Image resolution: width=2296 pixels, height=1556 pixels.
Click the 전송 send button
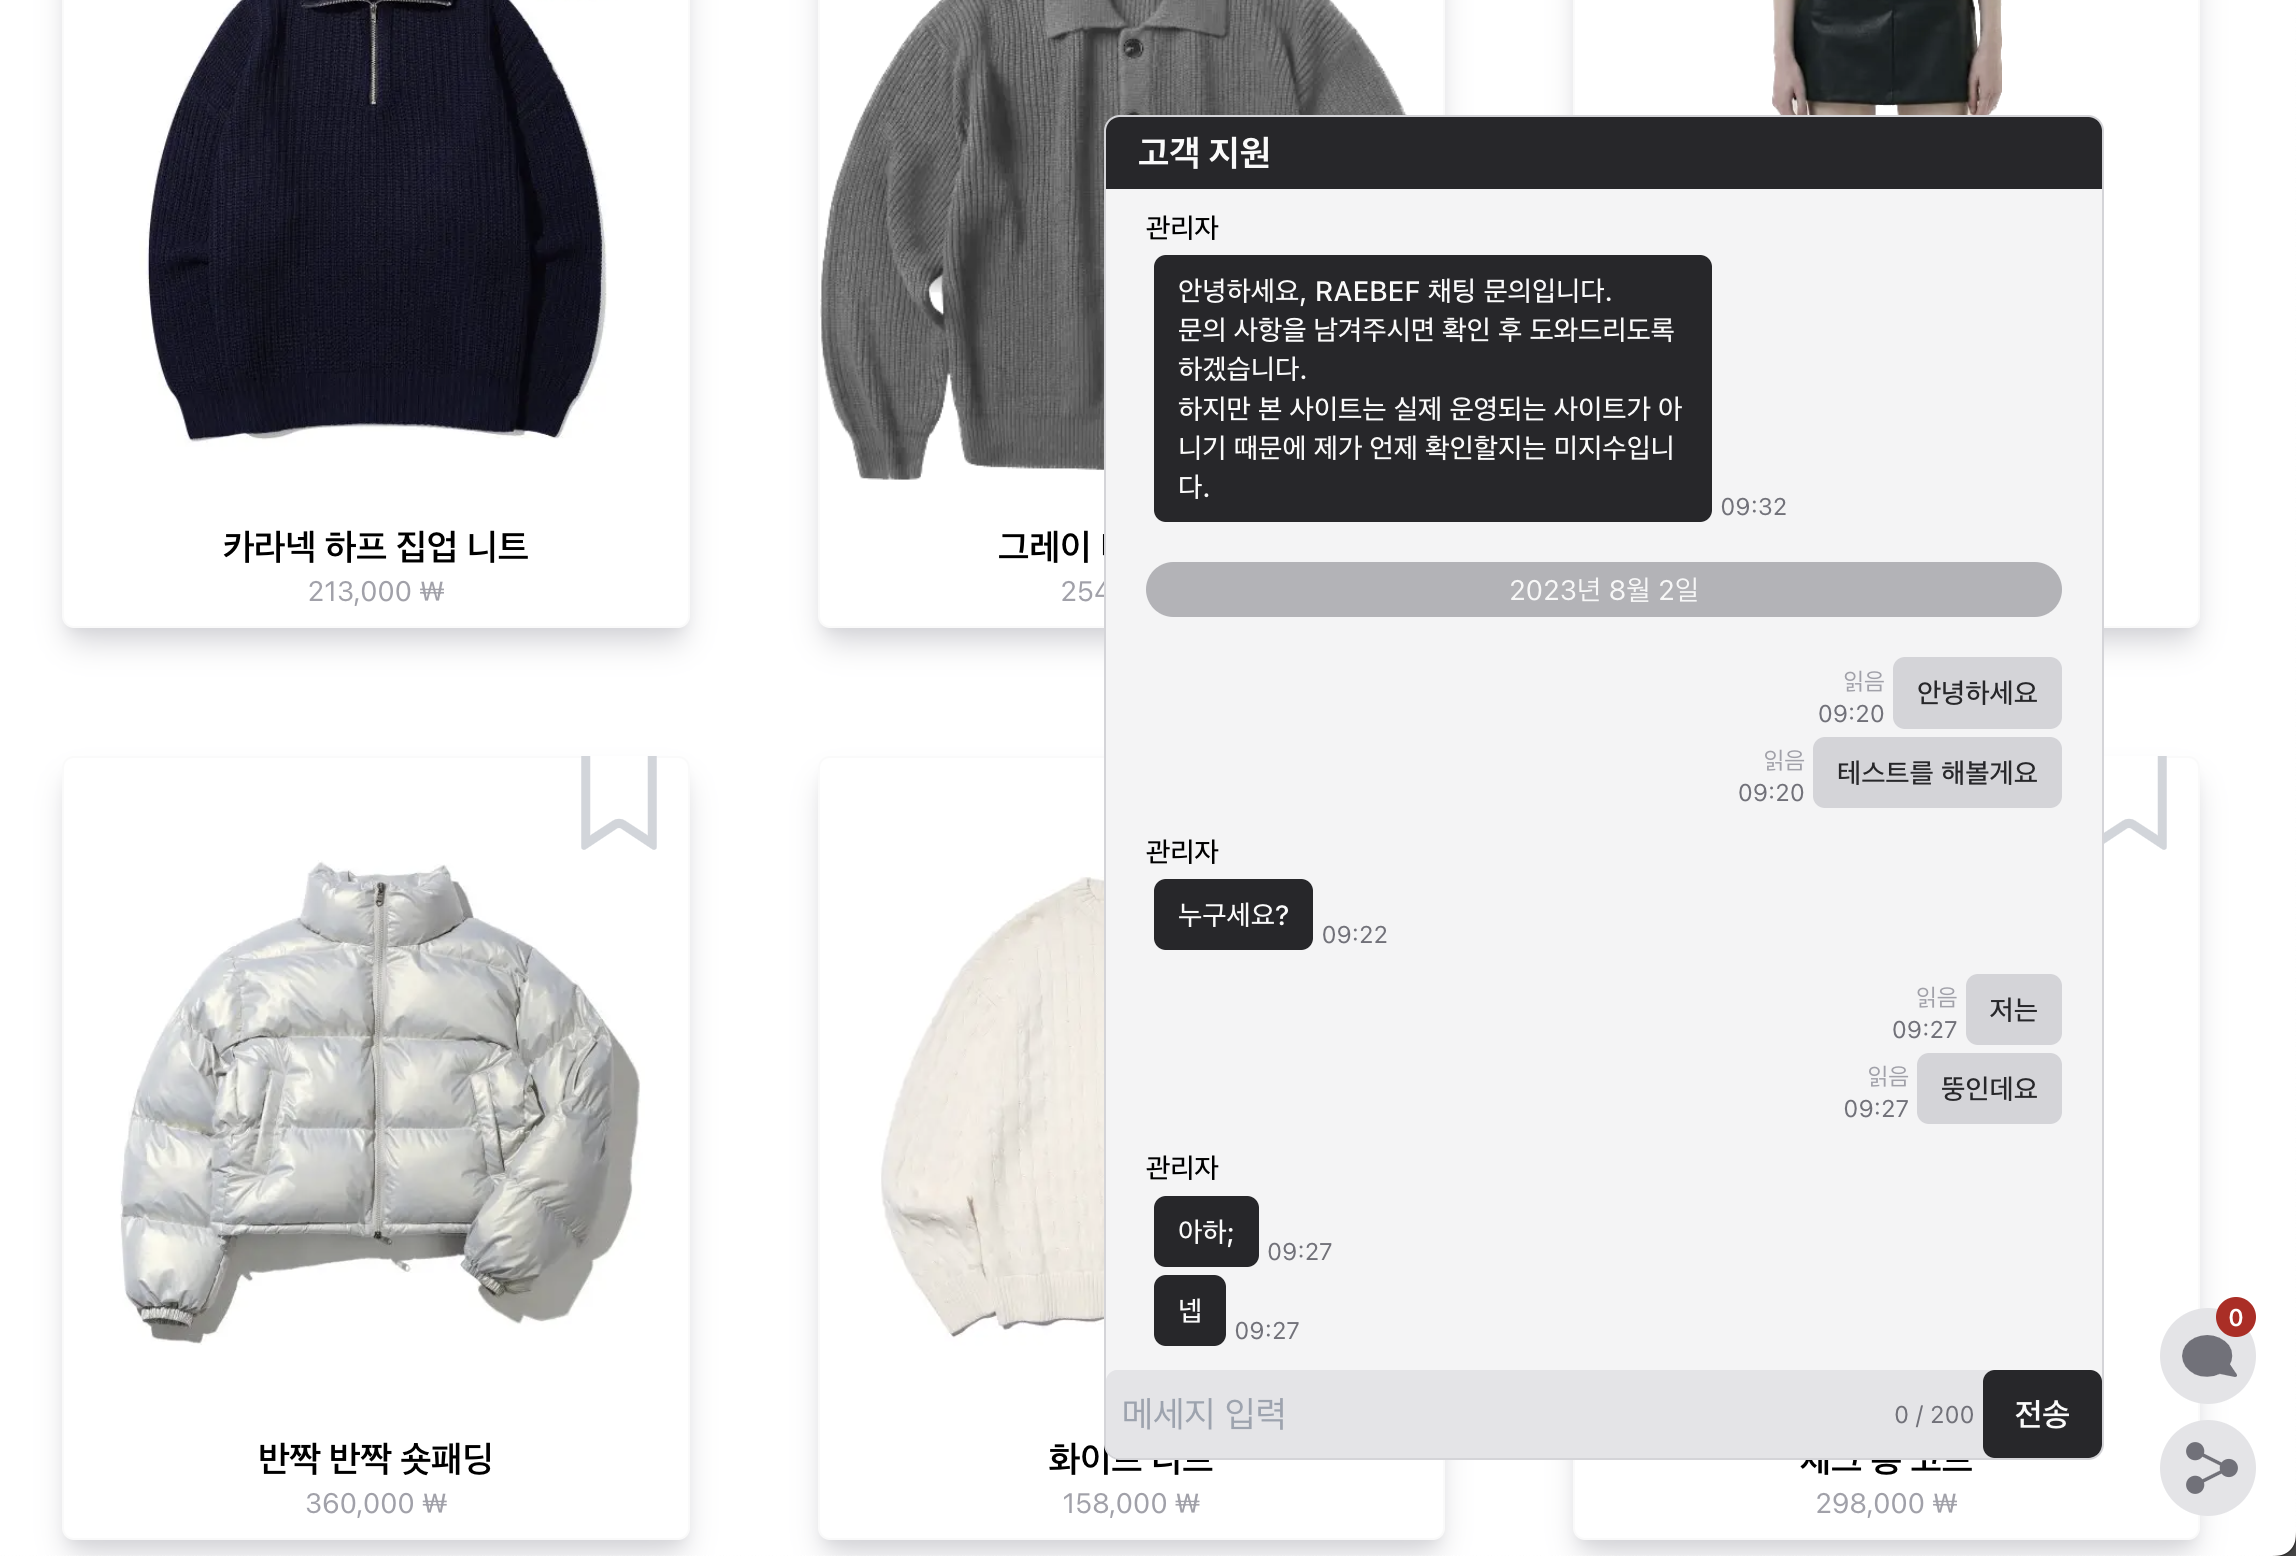(x=2041, y=1414)
